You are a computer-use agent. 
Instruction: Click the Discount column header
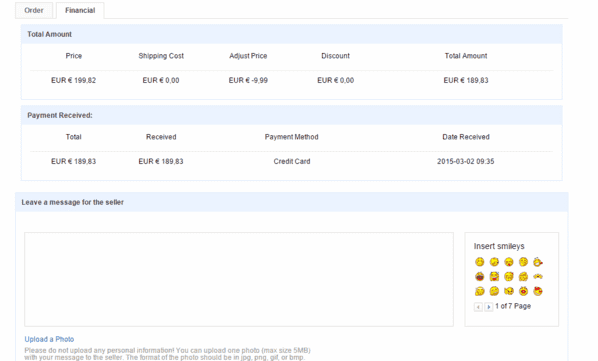click(x=336, y=56)
